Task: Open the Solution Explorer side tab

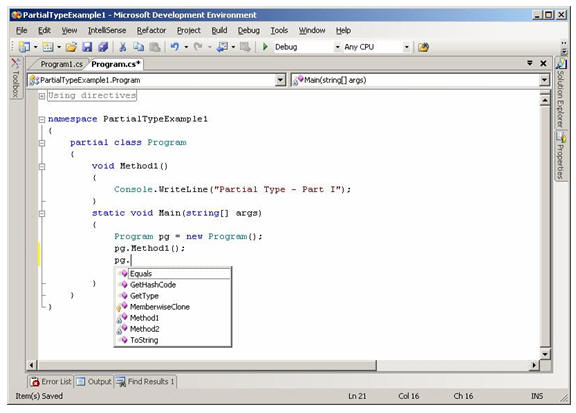Action: [561, 94]
